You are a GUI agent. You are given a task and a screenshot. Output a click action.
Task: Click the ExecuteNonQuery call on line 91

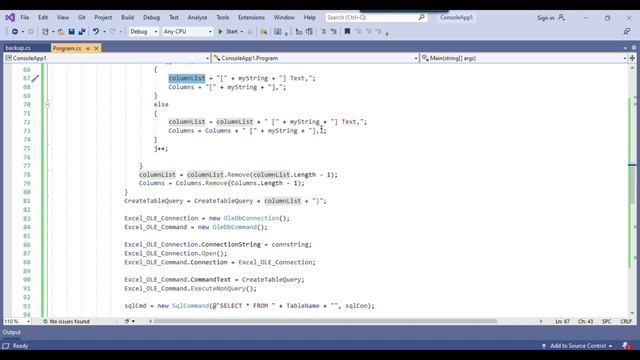[218, 289]
